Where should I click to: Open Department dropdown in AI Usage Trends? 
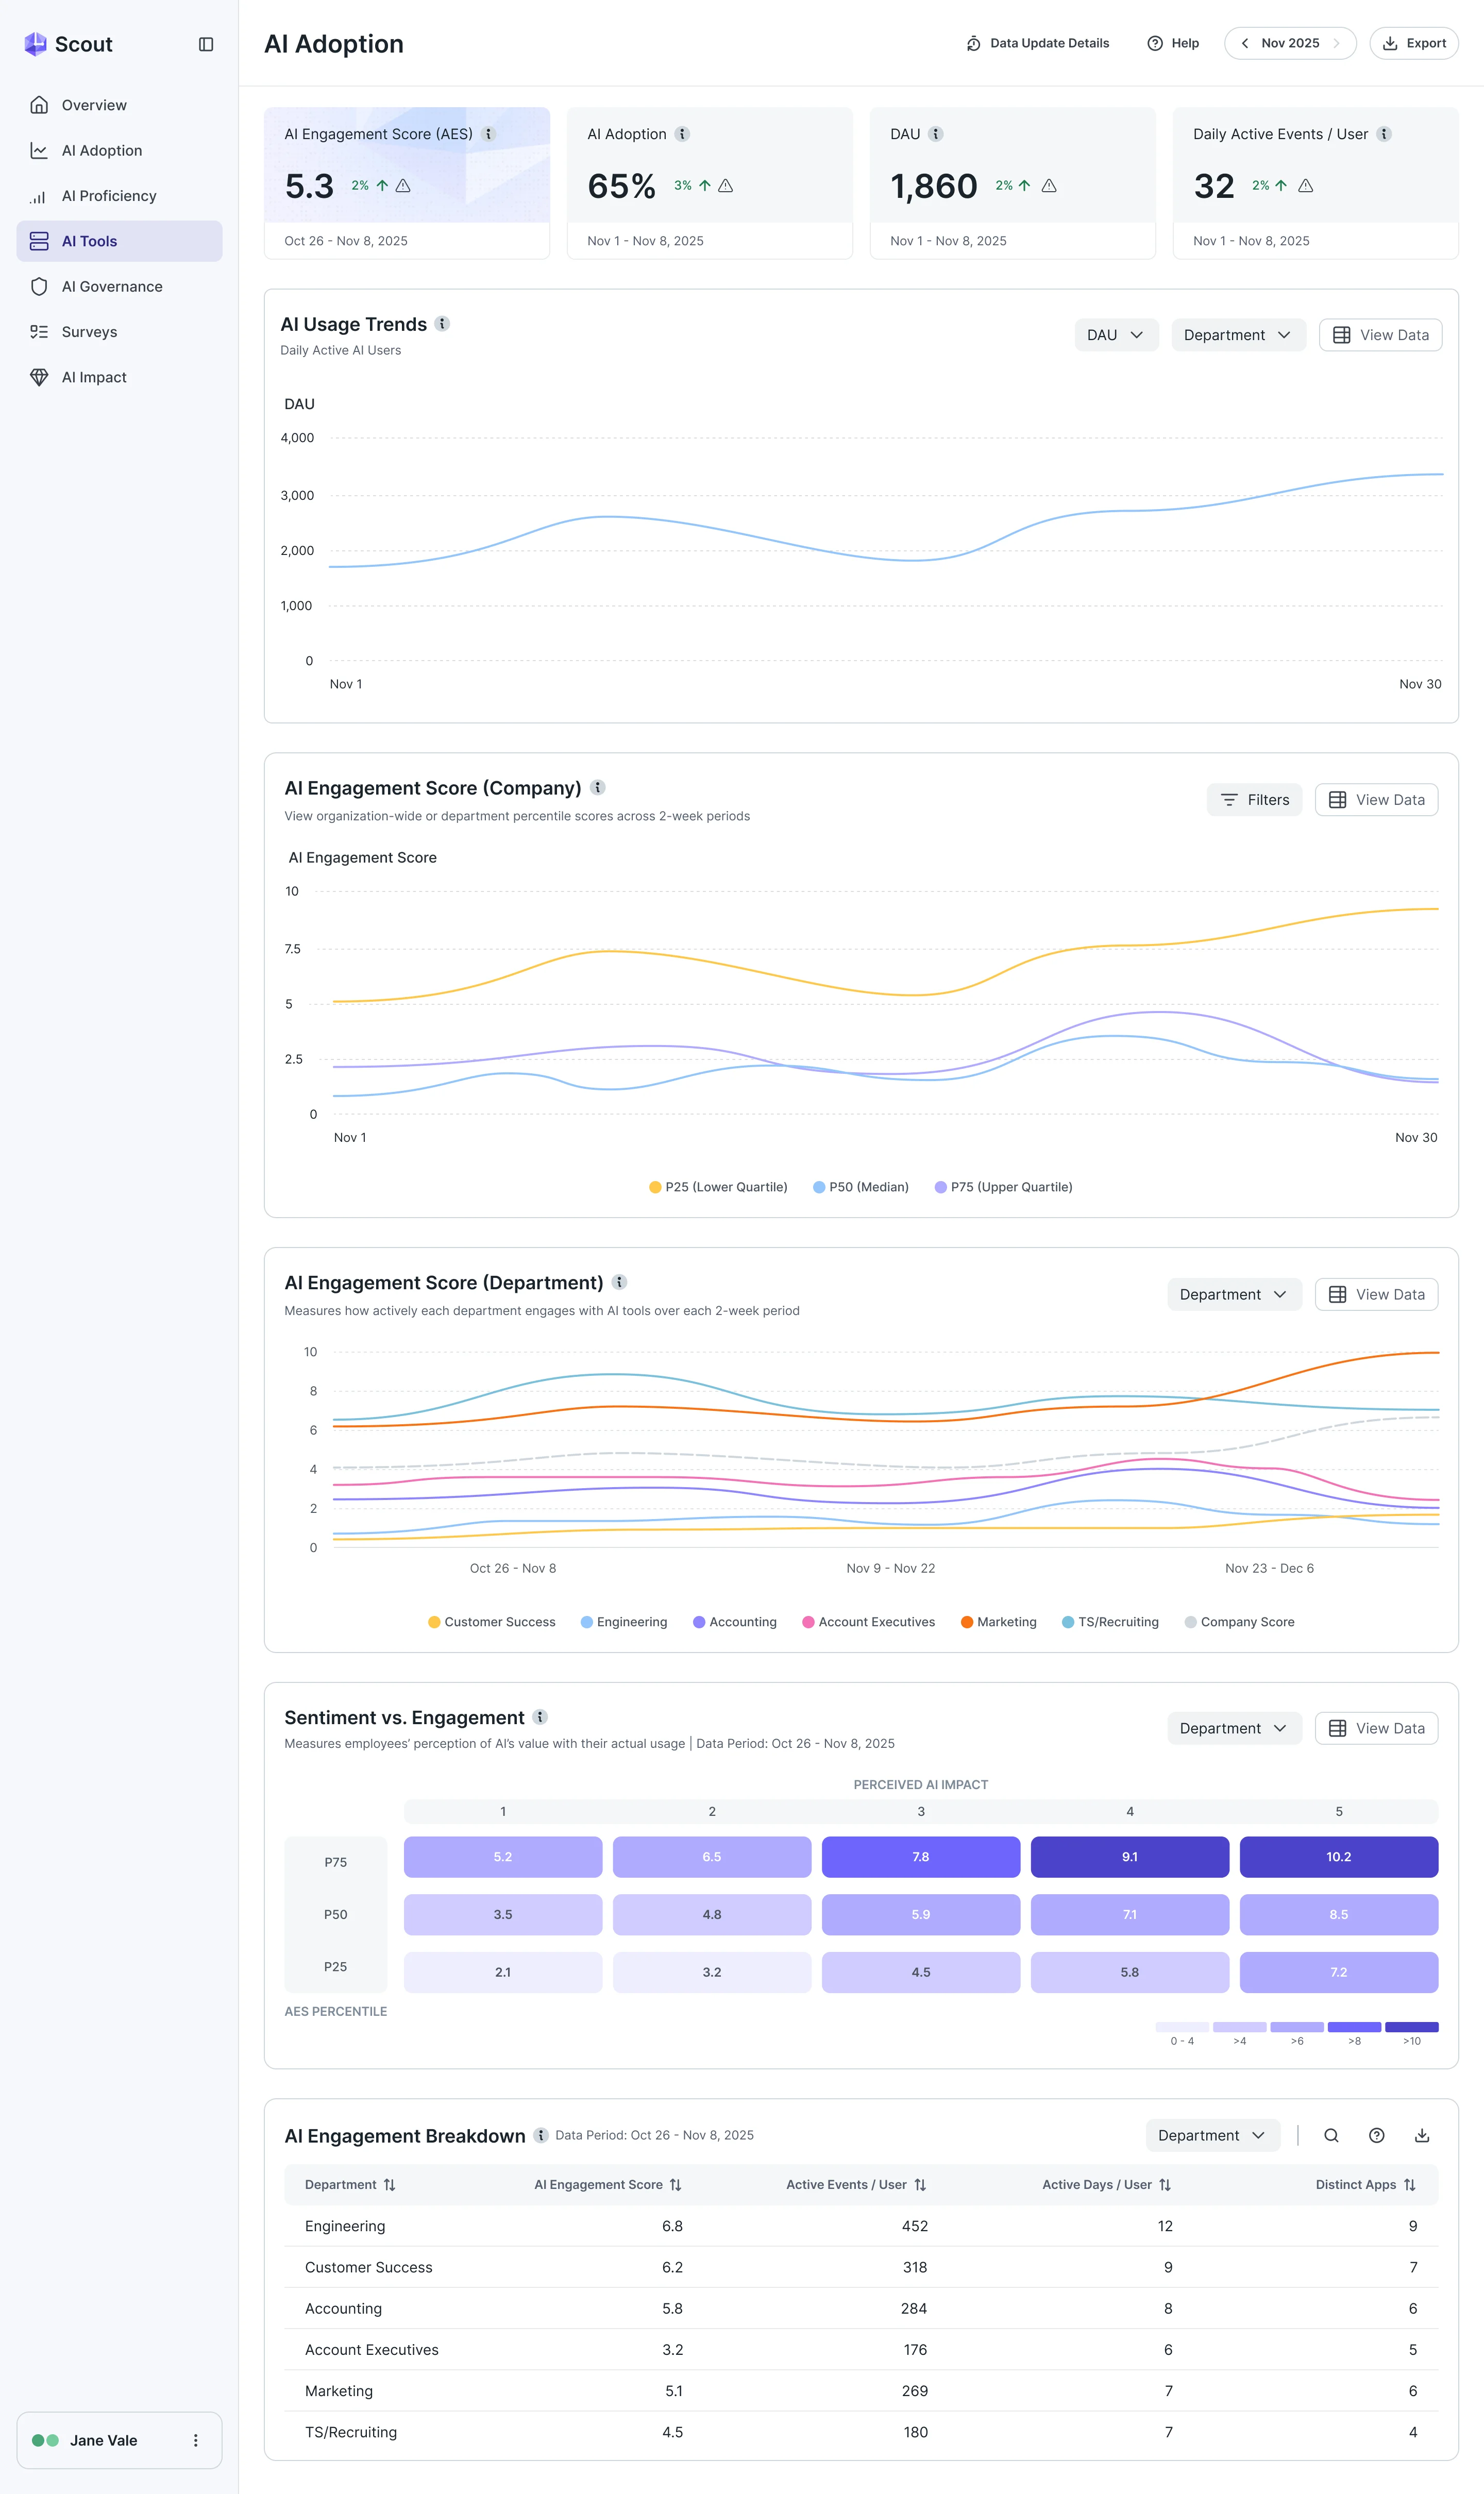pyautogui.click(x=1238, y=335)
